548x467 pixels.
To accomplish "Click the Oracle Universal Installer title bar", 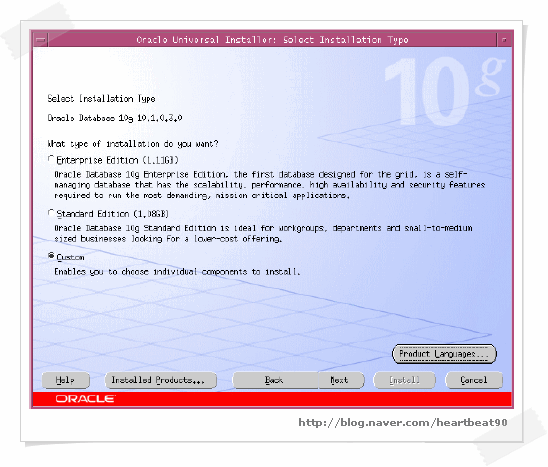I will (272, 40).
